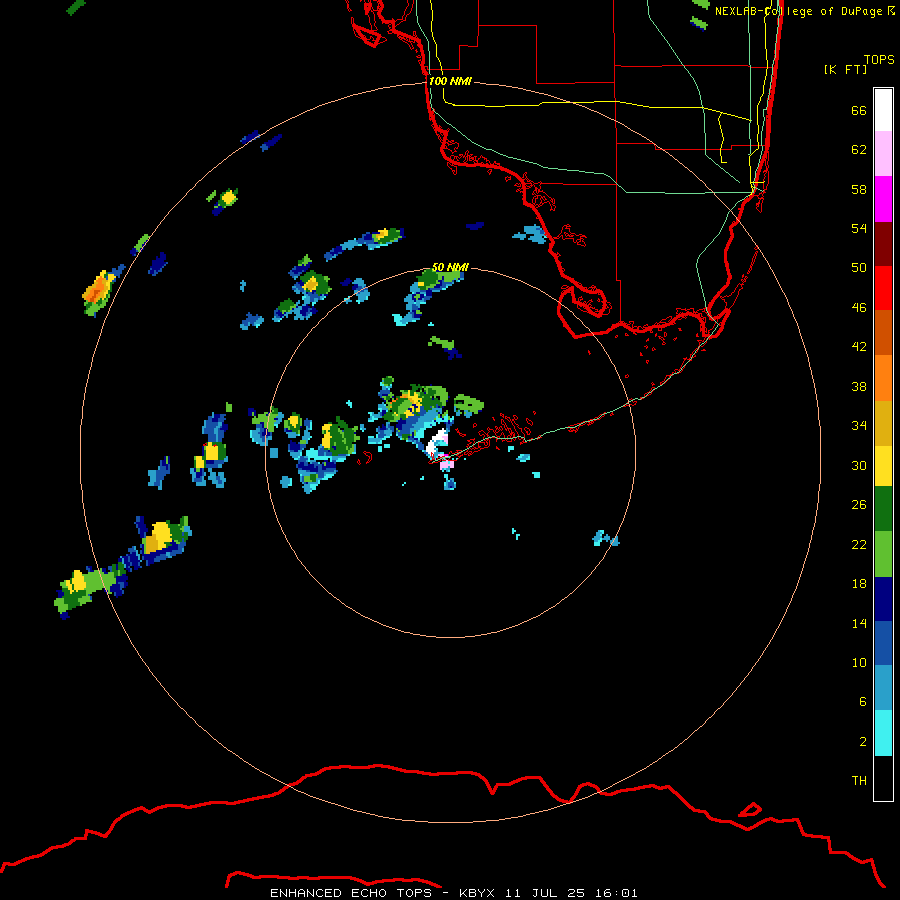The width and height of the screenshot is (900, 900).
Task: Click the legend value "30"
Action: click(x=859, y=465)
